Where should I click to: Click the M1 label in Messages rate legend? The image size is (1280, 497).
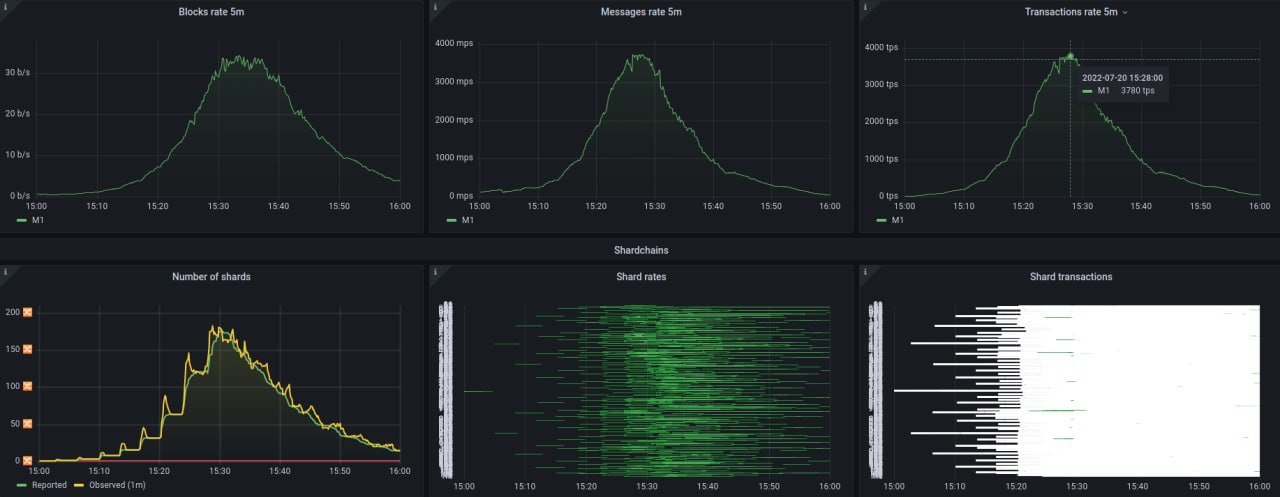(x=468, y=220)
